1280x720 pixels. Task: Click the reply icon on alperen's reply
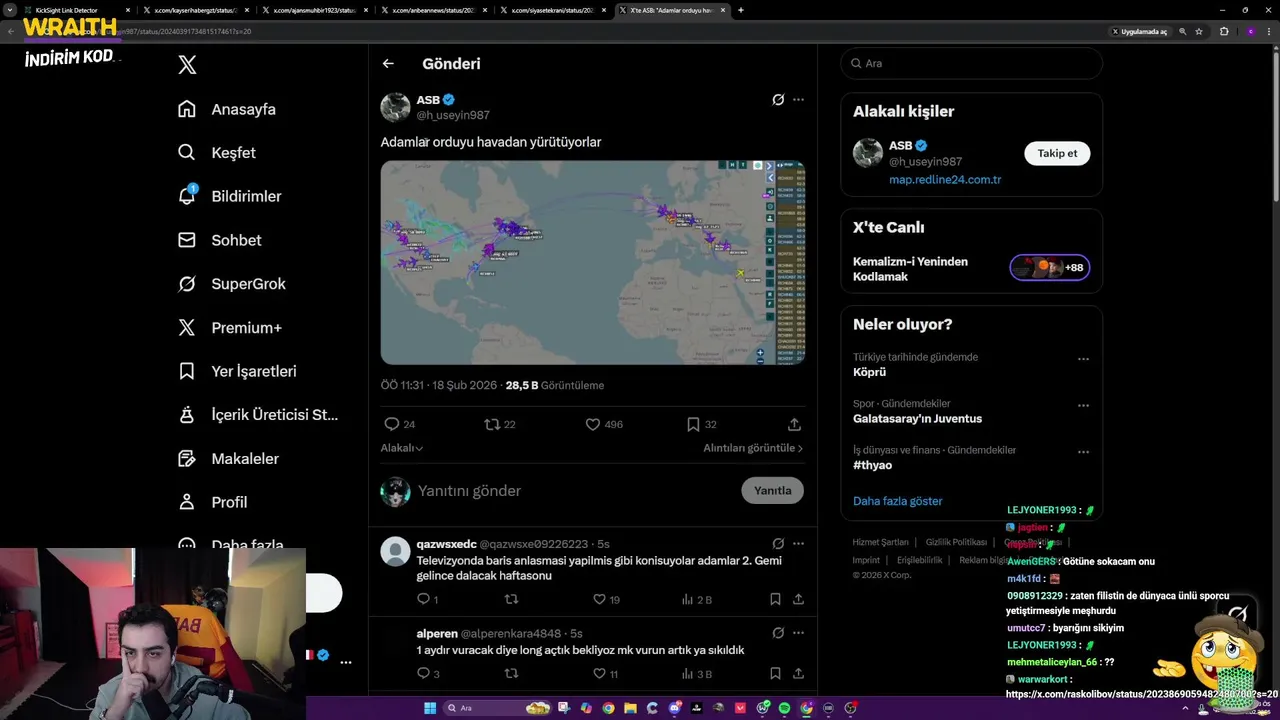(423, 674)
